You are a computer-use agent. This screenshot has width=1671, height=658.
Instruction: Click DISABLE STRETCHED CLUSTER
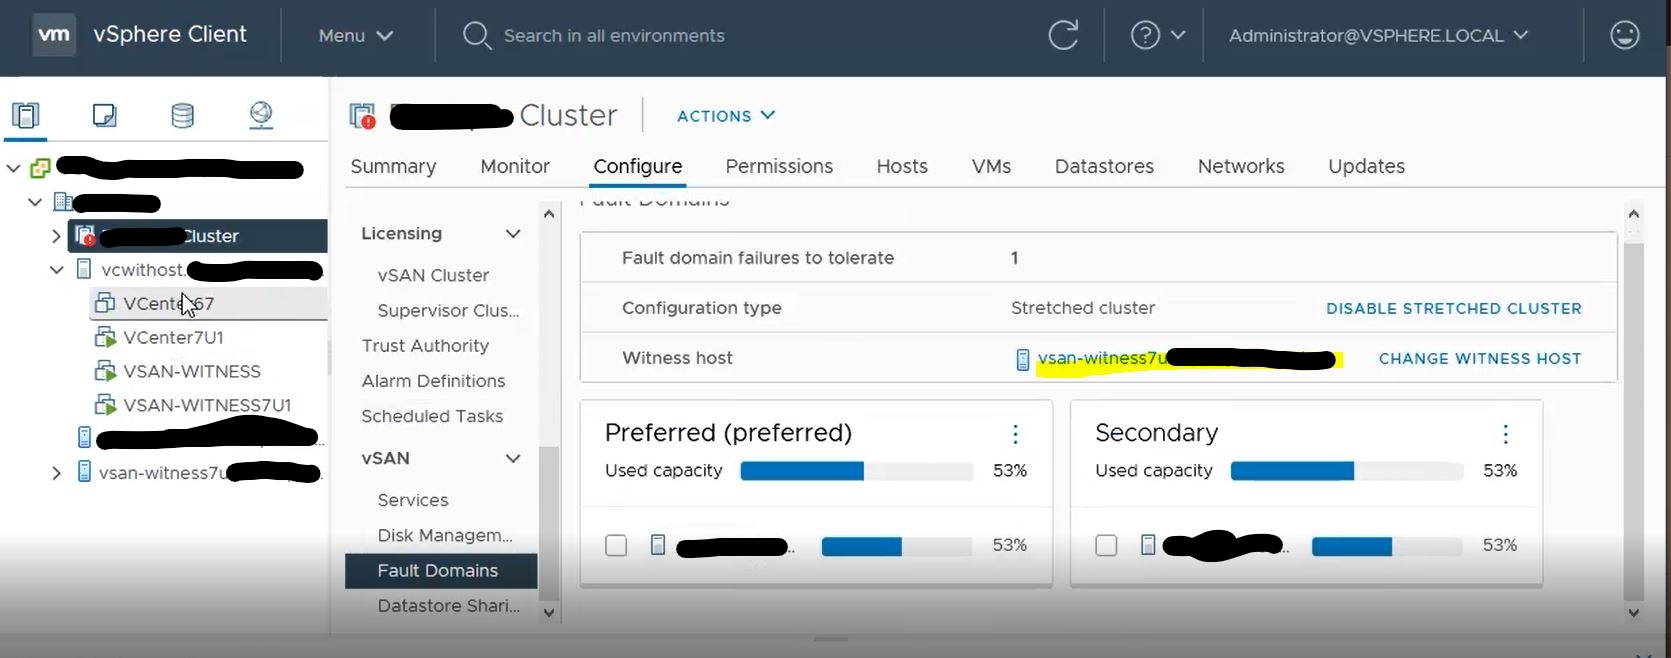pos(1454,308)
